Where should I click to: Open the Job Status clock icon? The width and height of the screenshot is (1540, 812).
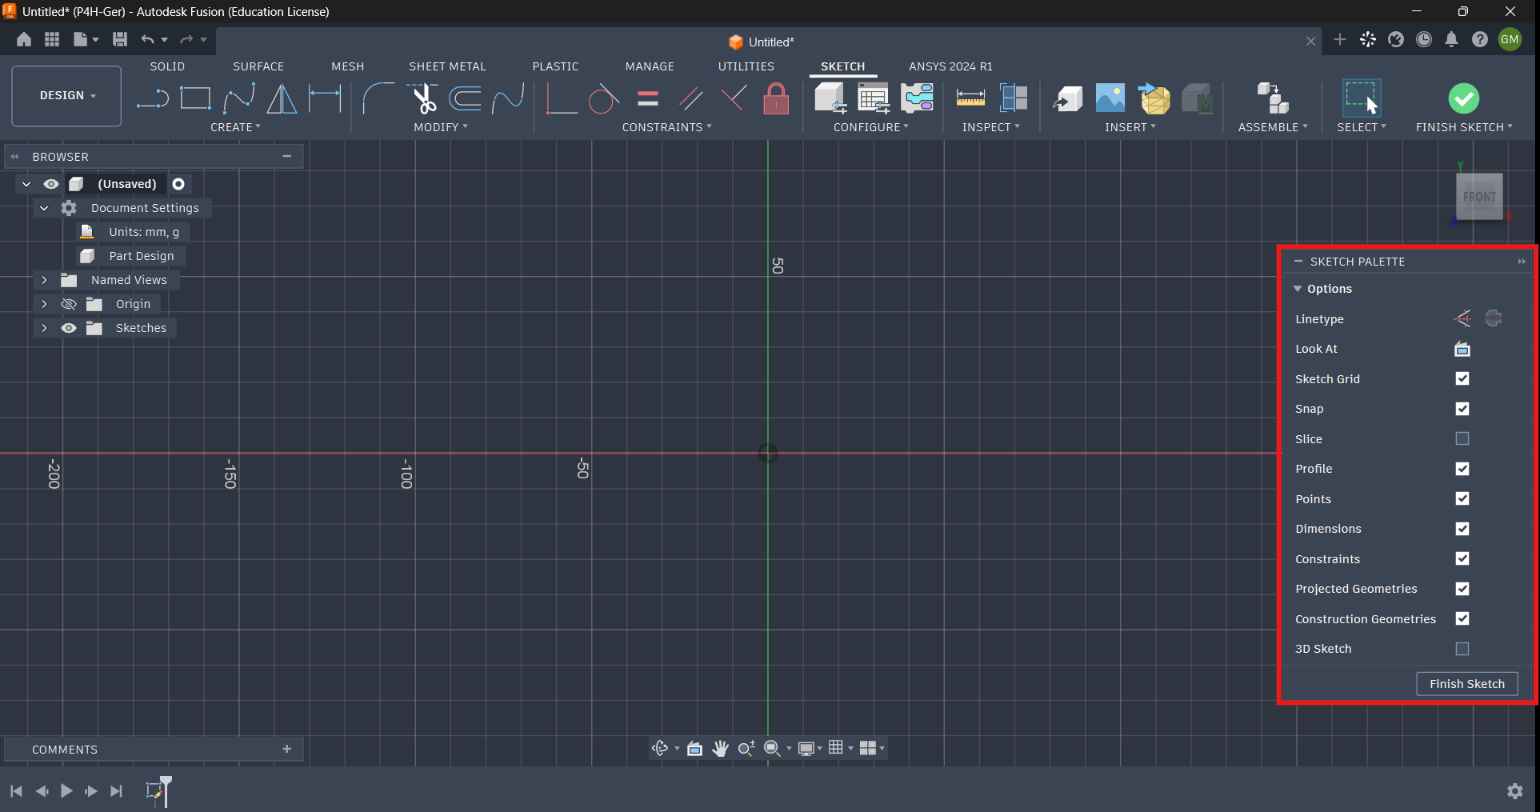(x=1424, y=40)
